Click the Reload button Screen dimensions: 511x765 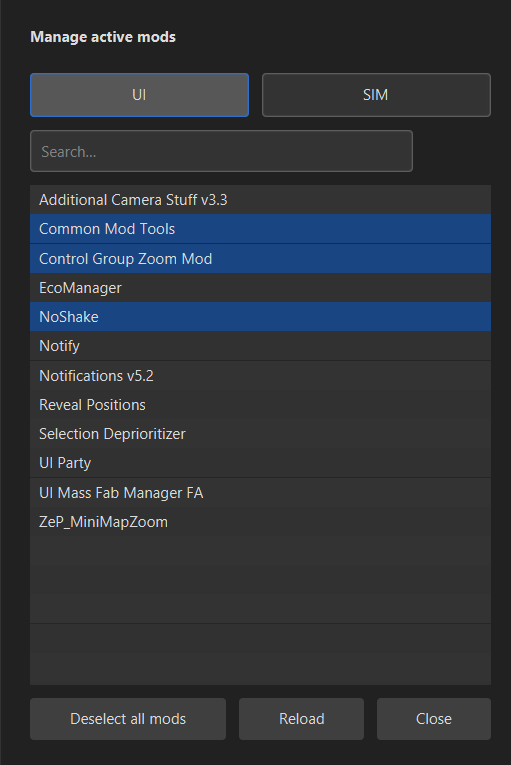pos(302,719)
